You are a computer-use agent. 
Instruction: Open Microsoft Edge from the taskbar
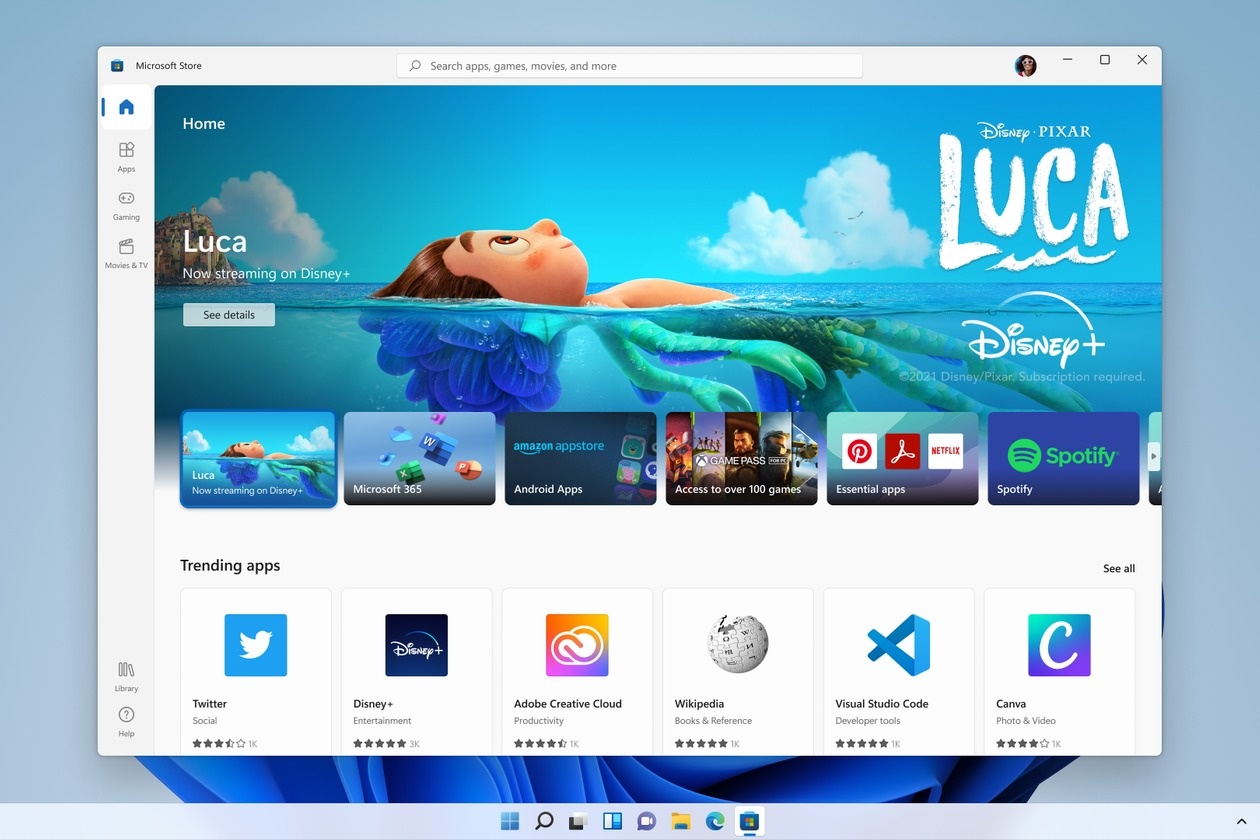coord(715,821)
